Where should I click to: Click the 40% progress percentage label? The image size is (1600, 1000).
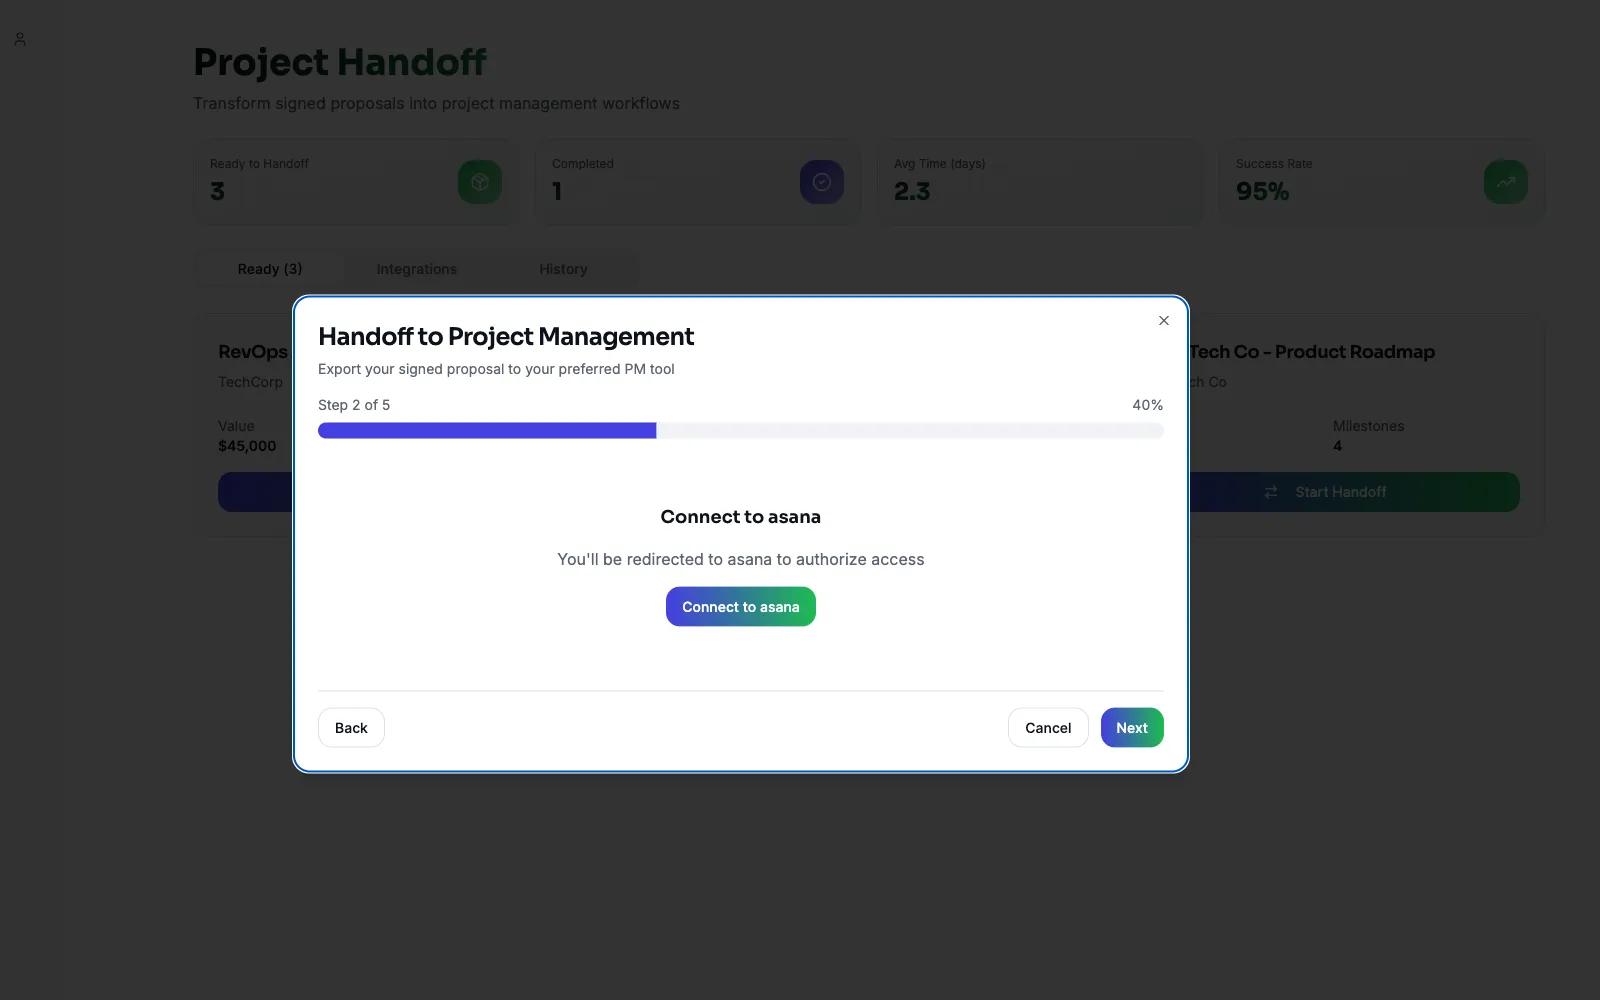[x=1147, y=405]
